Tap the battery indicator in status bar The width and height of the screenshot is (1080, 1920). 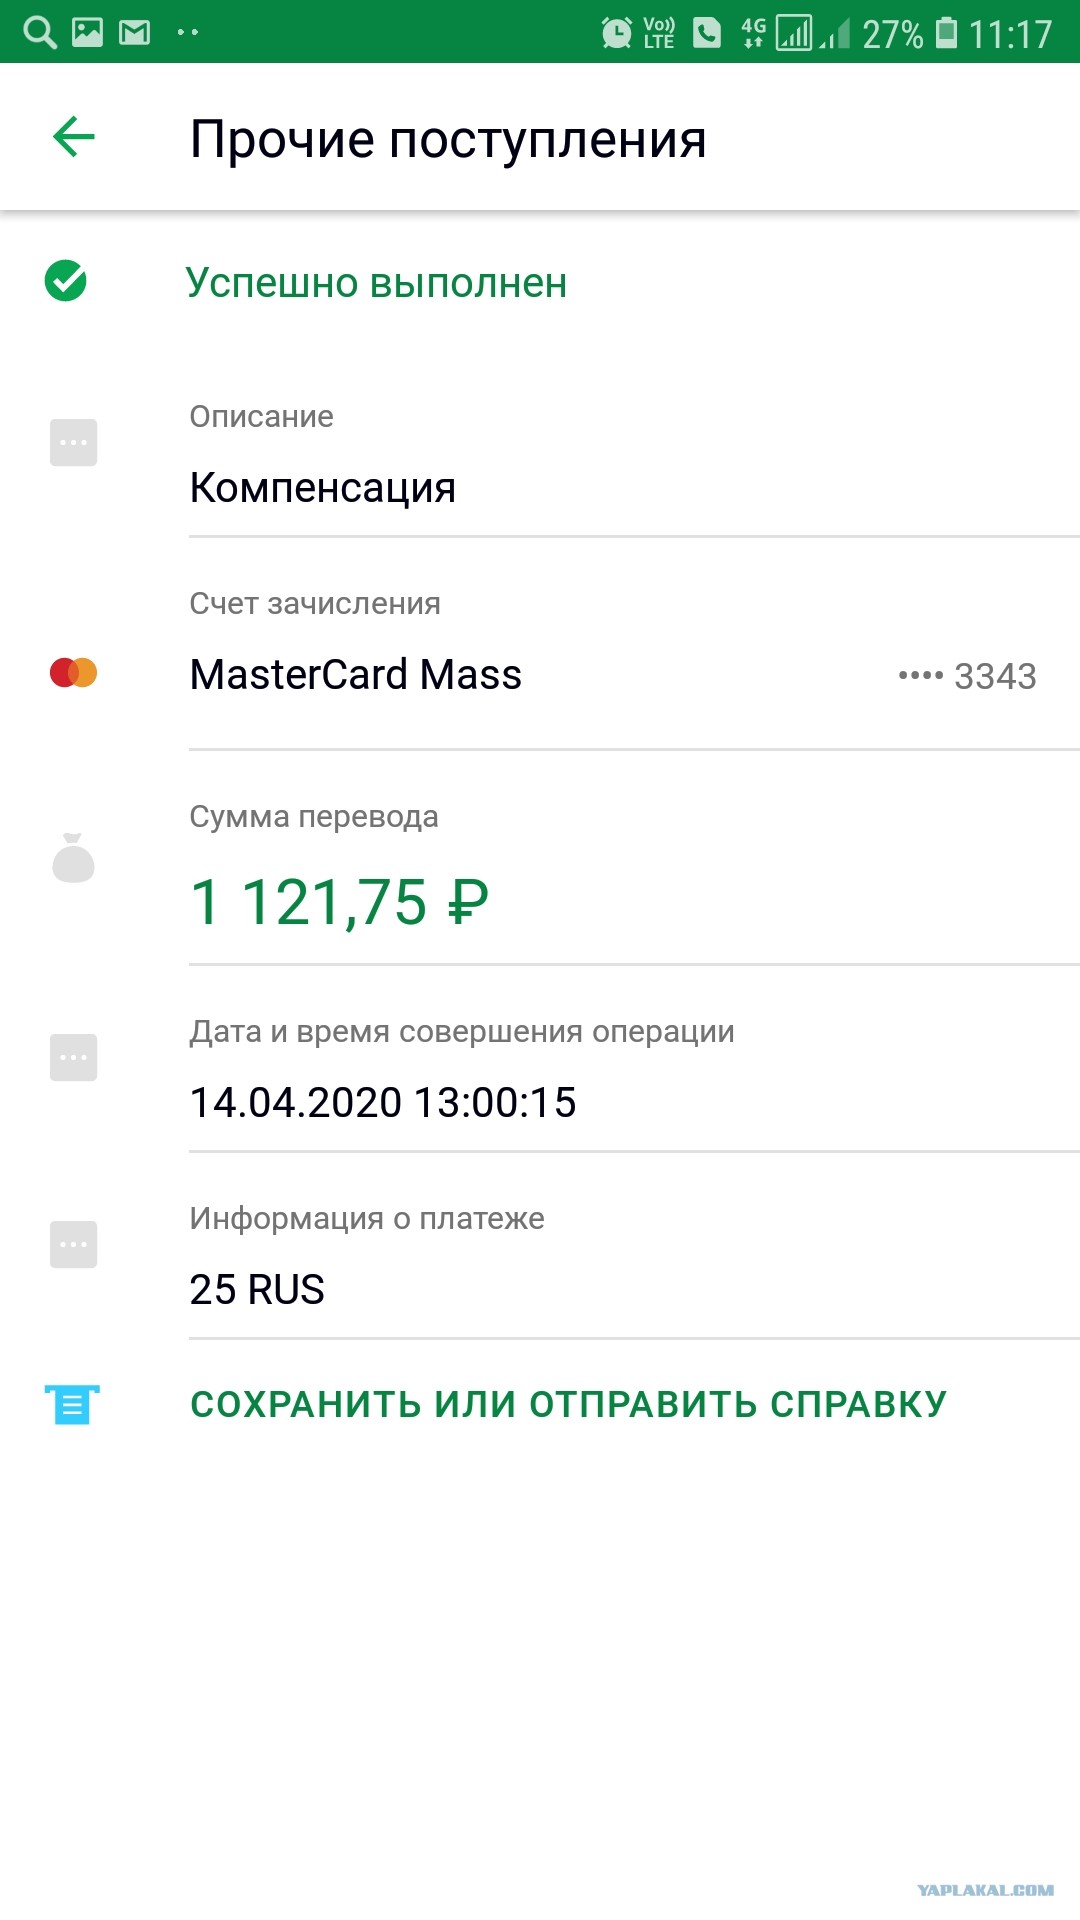click(x=946, y=33)
